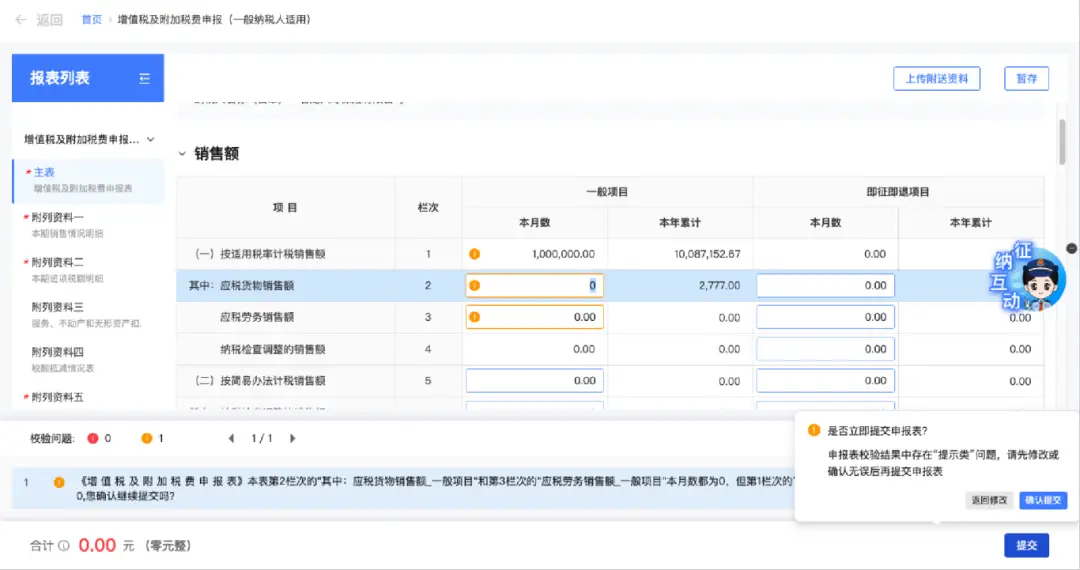Screen dimensions: 1080x570
Task: Expand 增值税及附加税费申报 sidebar group chevron
Action: click(x=150, y=139)
